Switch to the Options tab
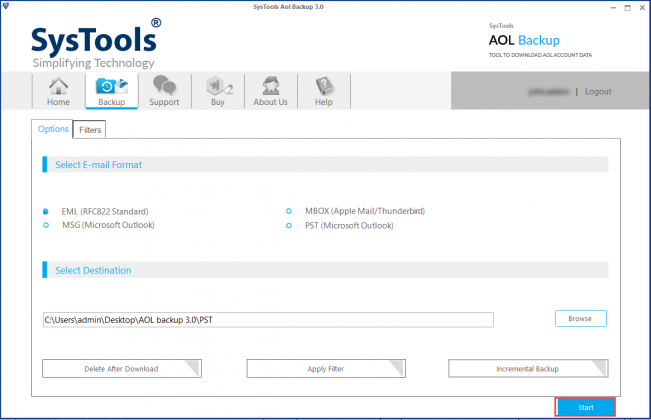The height and width of the screenshot is (420, 651). click(x=53, y=129)
